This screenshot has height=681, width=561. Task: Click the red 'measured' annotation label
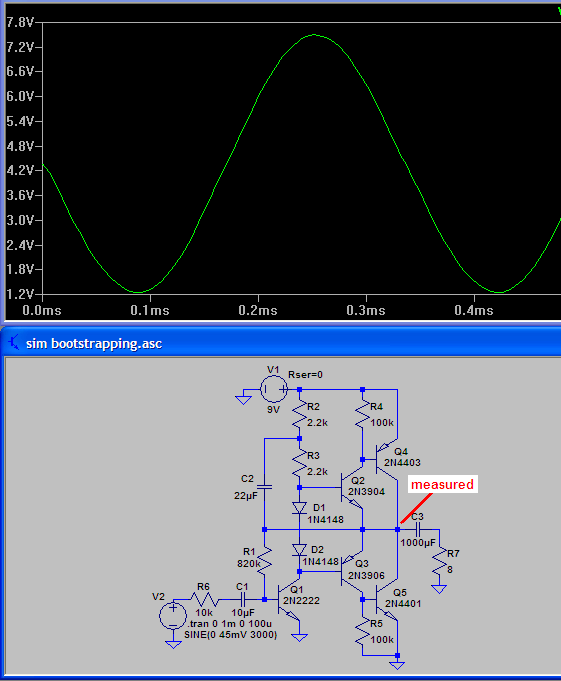tap(442, 484)
